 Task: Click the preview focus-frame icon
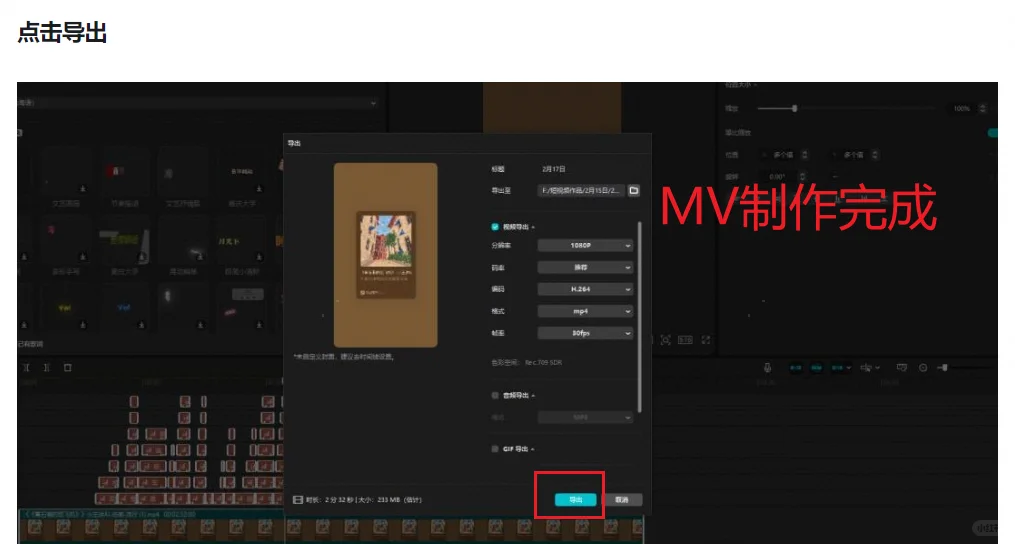click(665, 339)
